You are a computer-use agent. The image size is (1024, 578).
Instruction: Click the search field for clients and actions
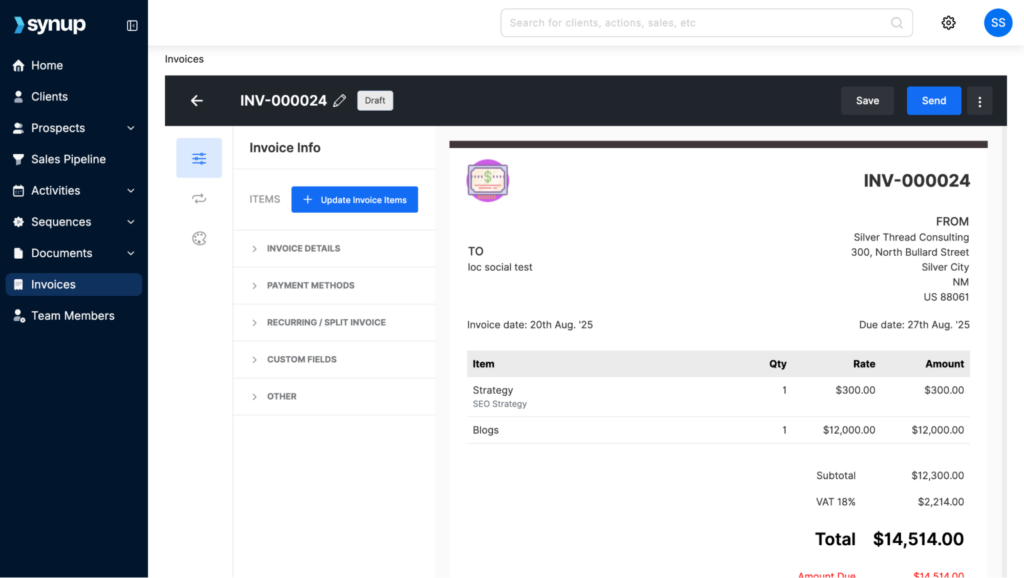tap(706, 22)
